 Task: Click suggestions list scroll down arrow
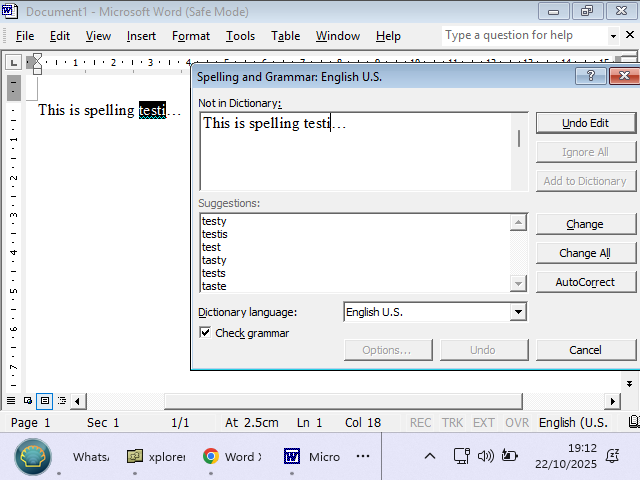coord(518,283)
